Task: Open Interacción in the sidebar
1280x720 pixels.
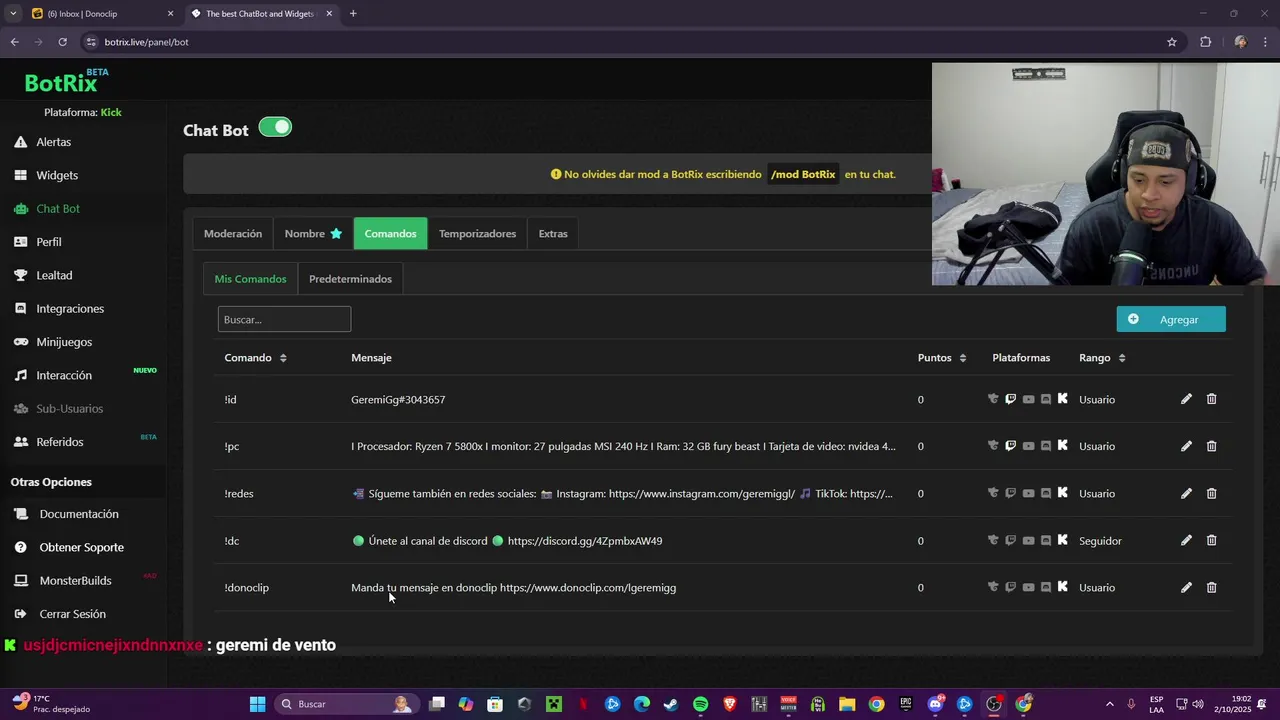Action: 64,375
